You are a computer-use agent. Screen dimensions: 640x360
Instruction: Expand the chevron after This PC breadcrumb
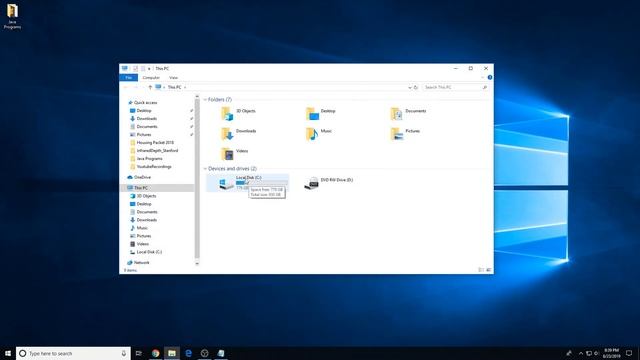tap(185, 87)
